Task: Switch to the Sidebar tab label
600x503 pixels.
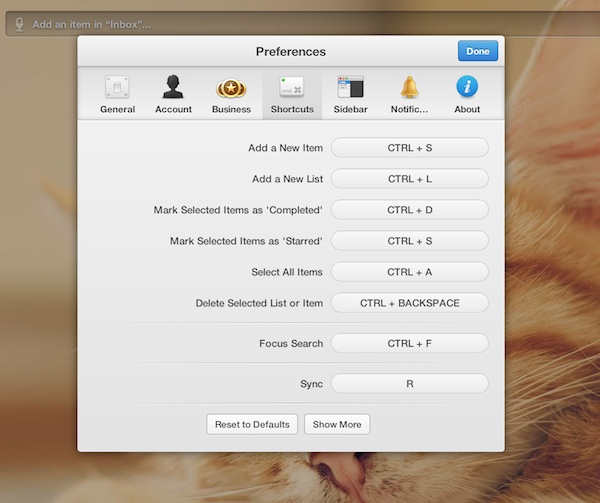Action: (351, 109)
